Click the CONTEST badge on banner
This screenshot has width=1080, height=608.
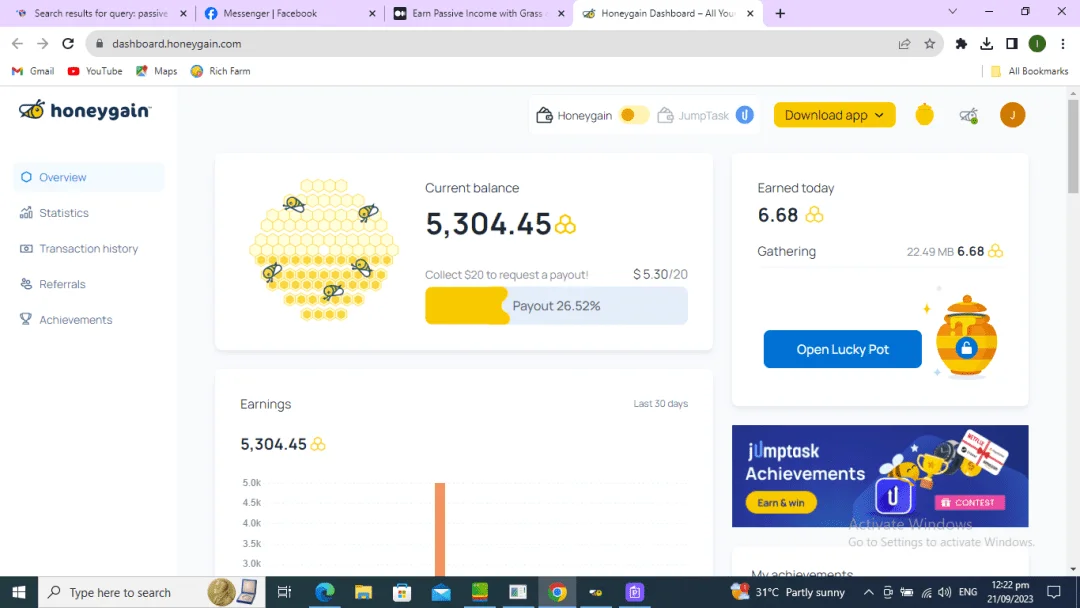[970, 503]
